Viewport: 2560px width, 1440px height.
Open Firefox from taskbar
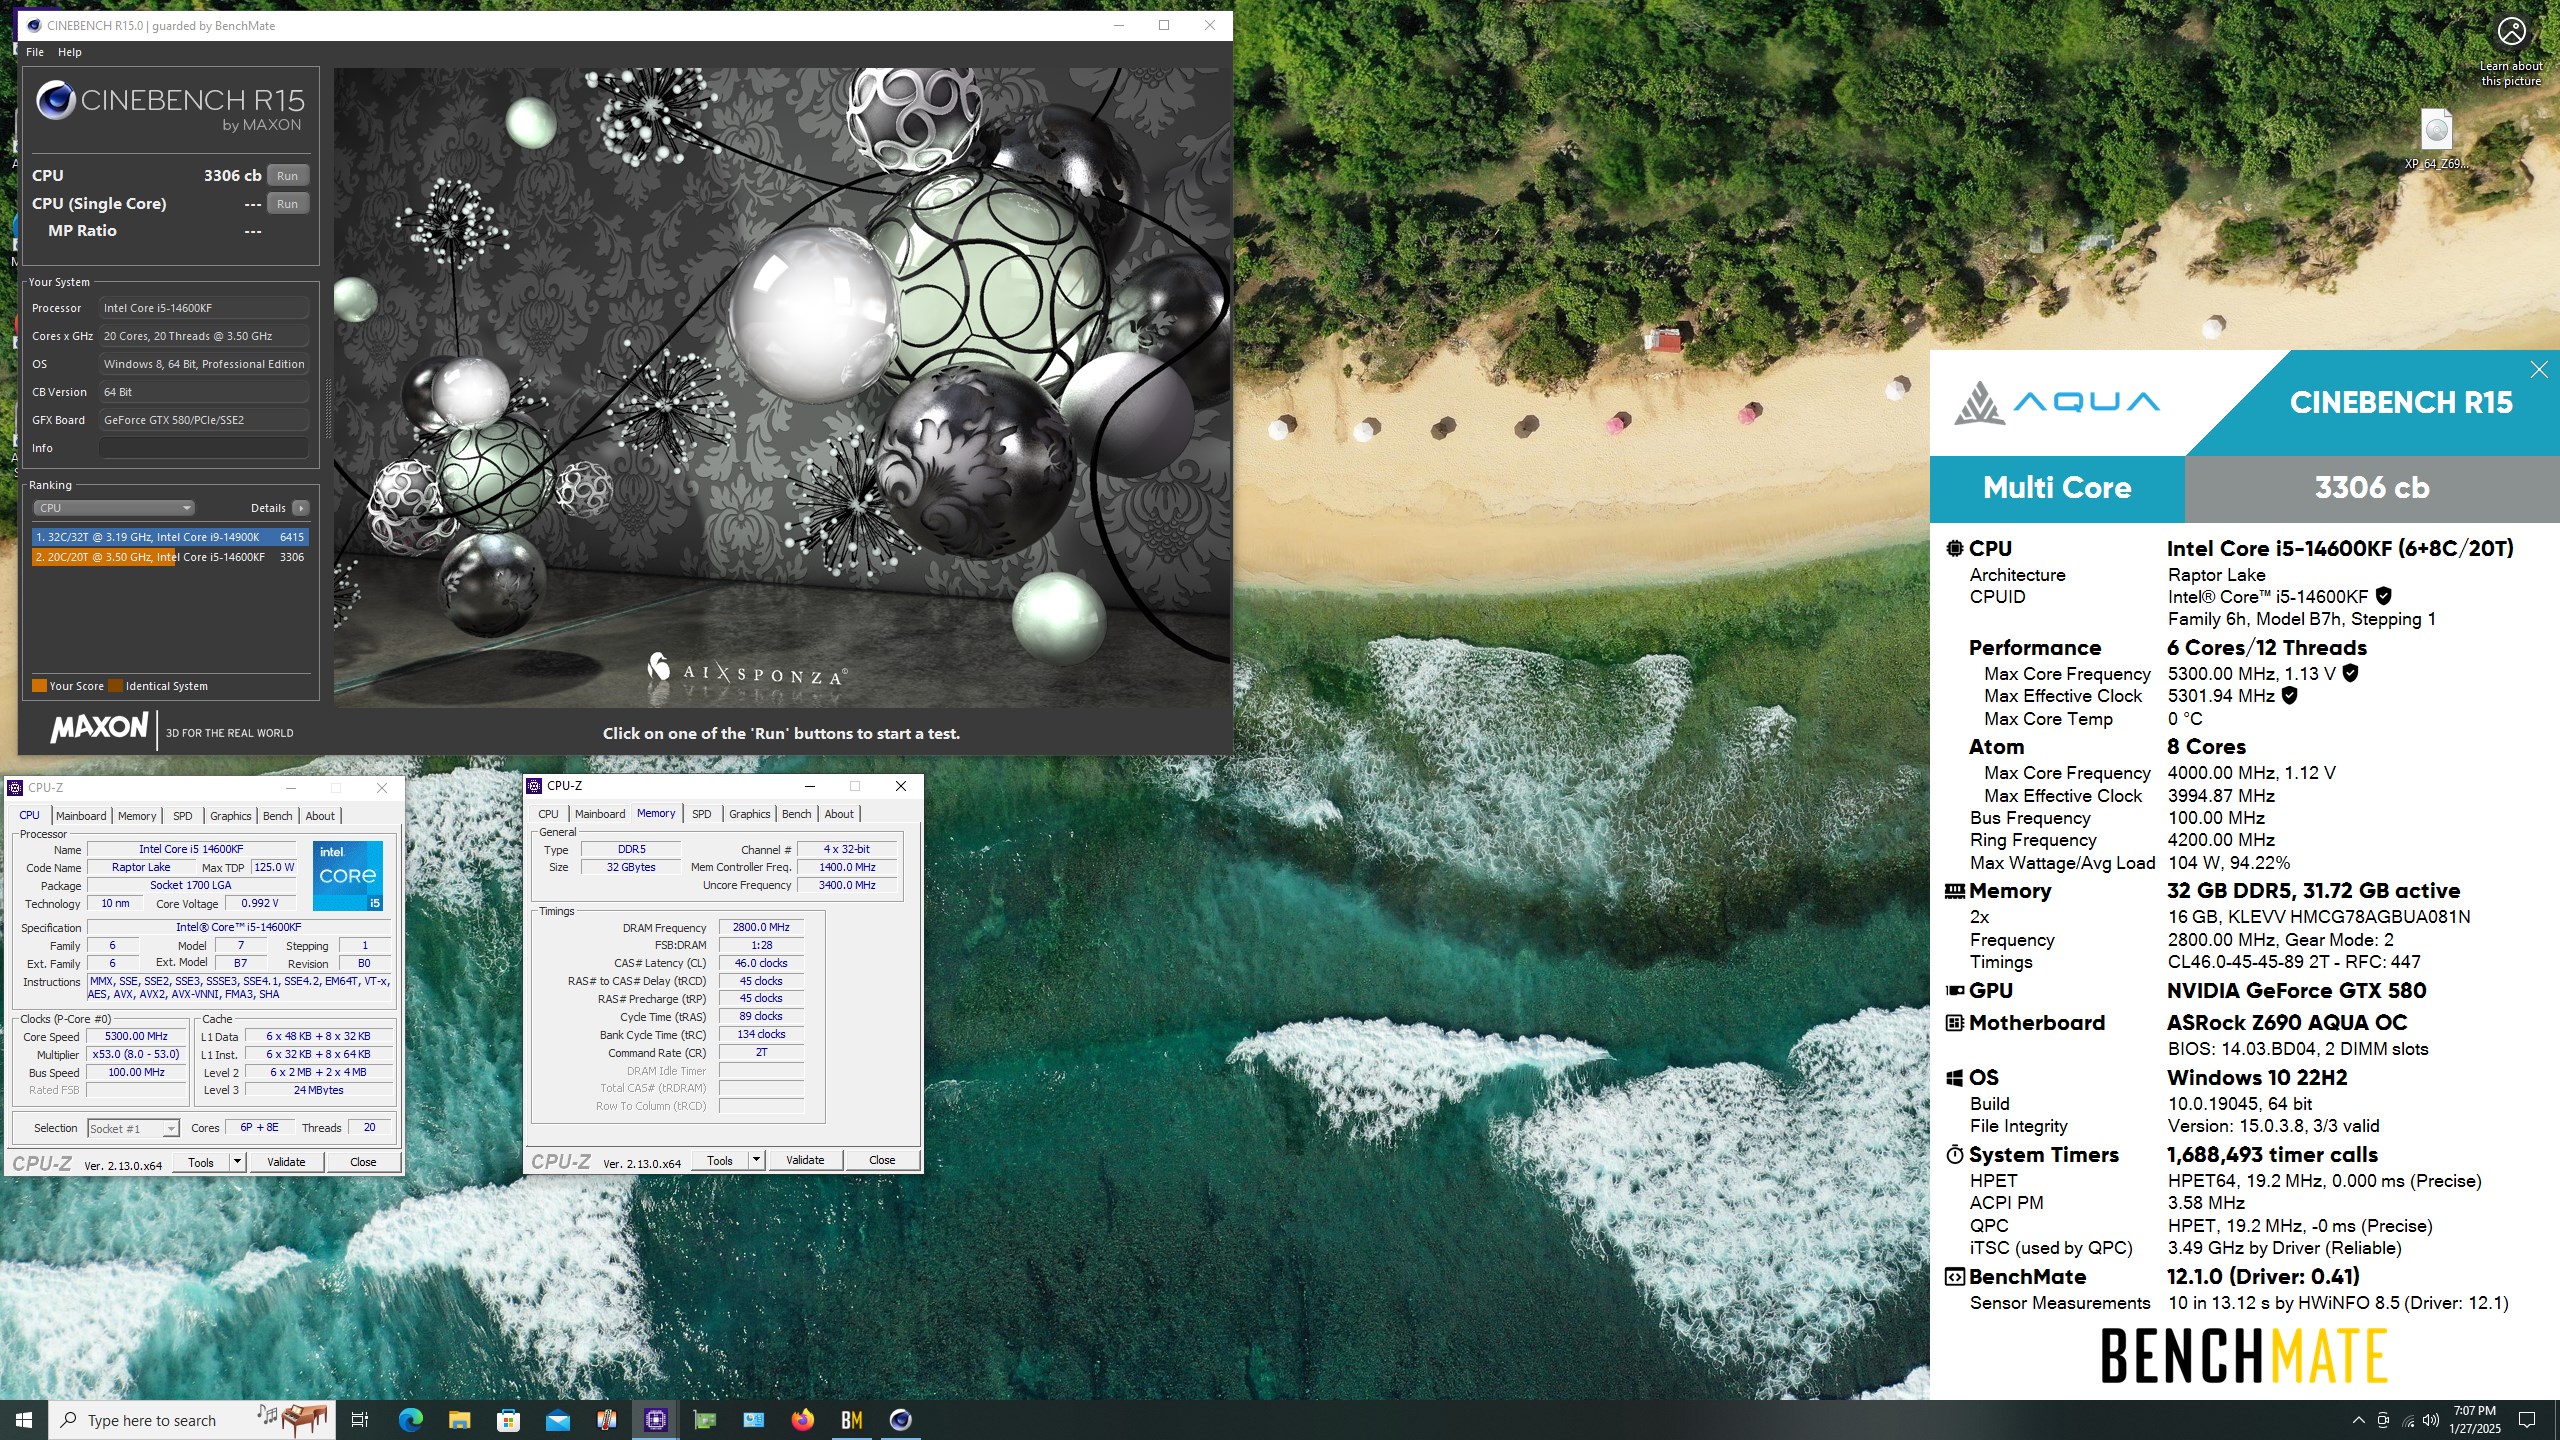[802, 1420]
